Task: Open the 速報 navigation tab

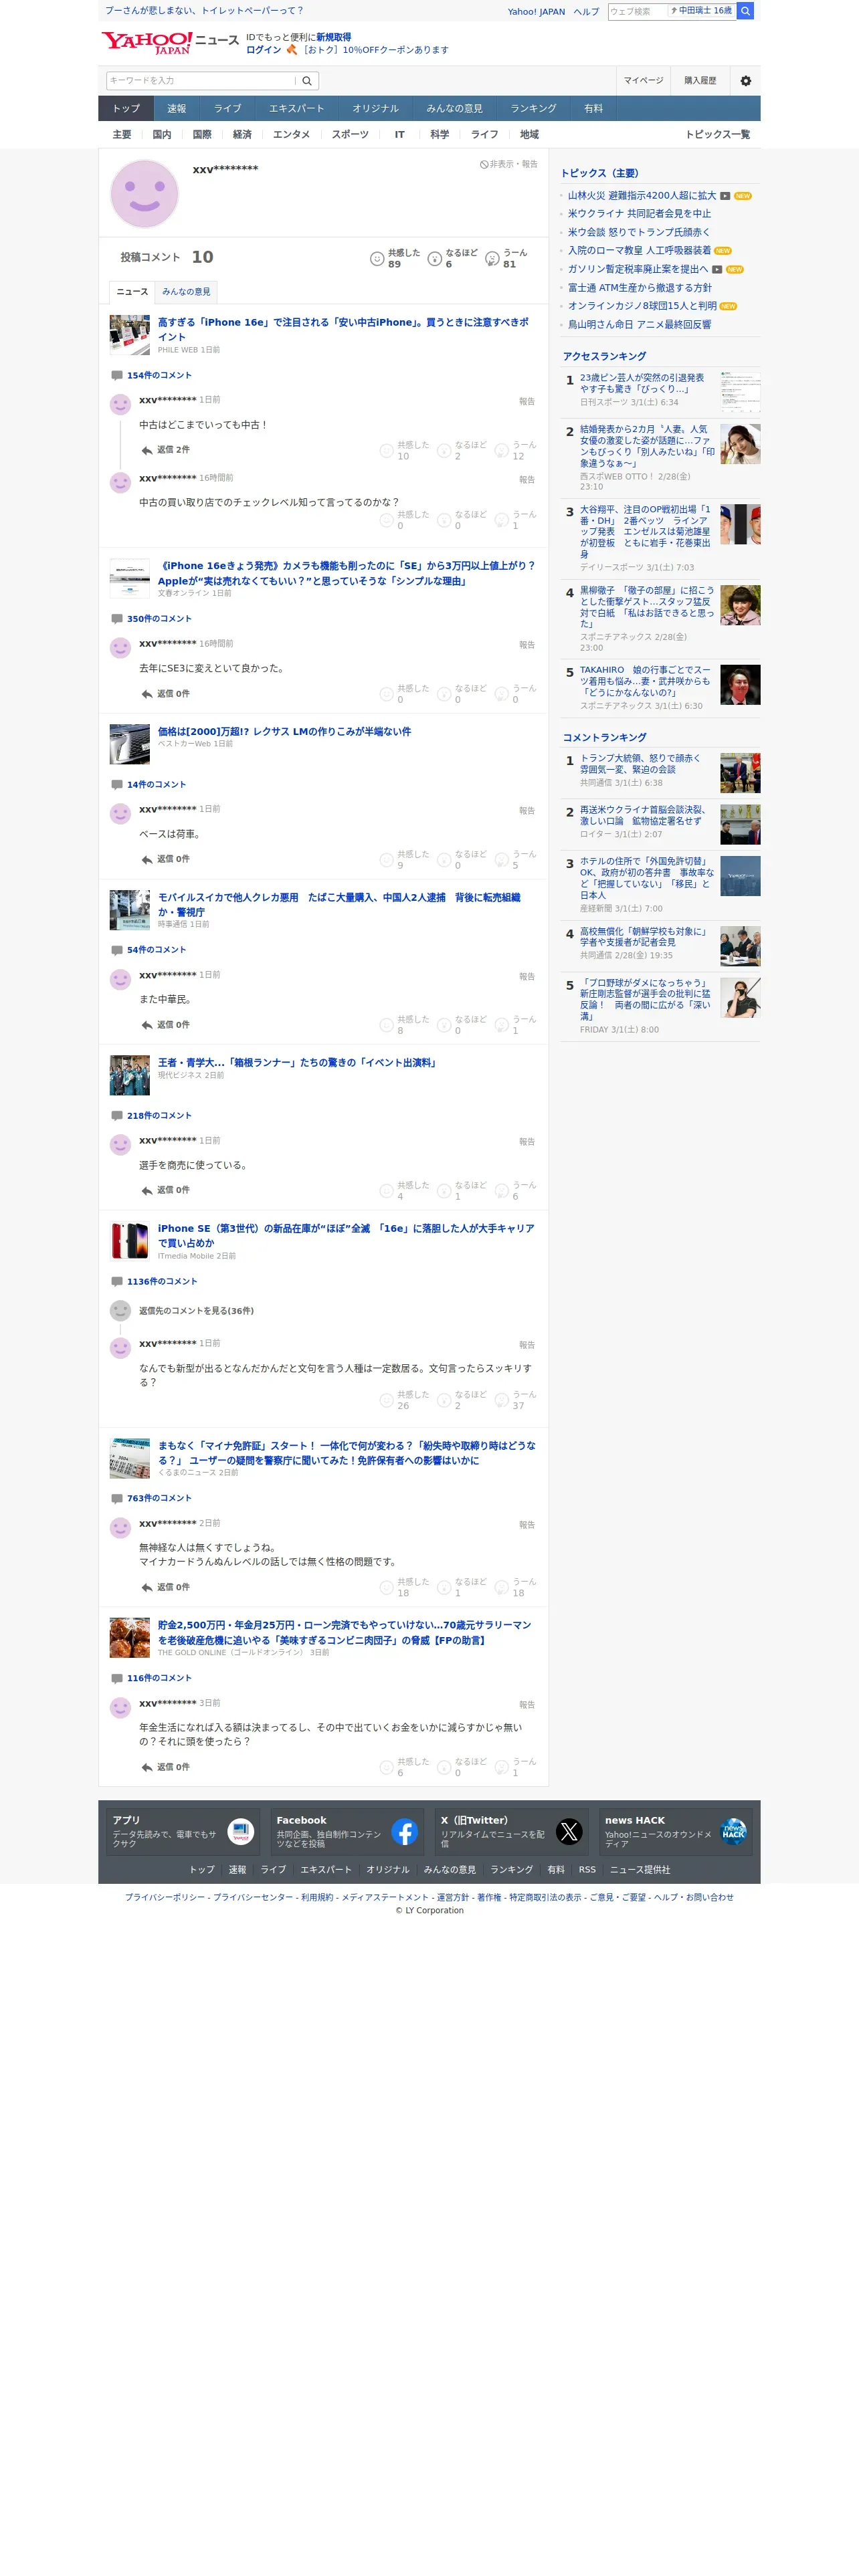Action: pos(177,108)
